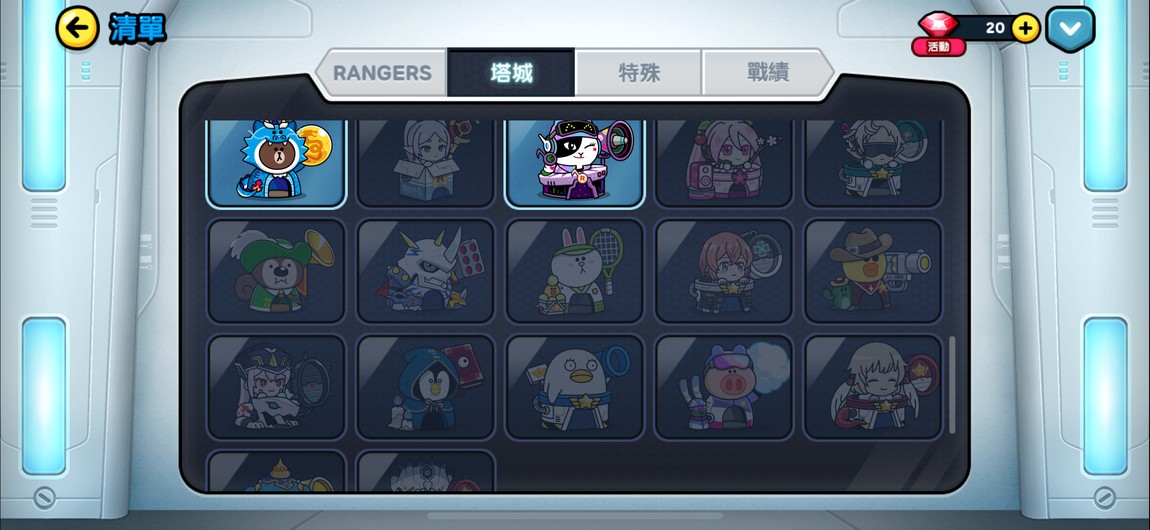Viewport: 1150px width, 530px height.
Task: Choose the squirrel with green hat and horn
Action: [x=276, y=270]
